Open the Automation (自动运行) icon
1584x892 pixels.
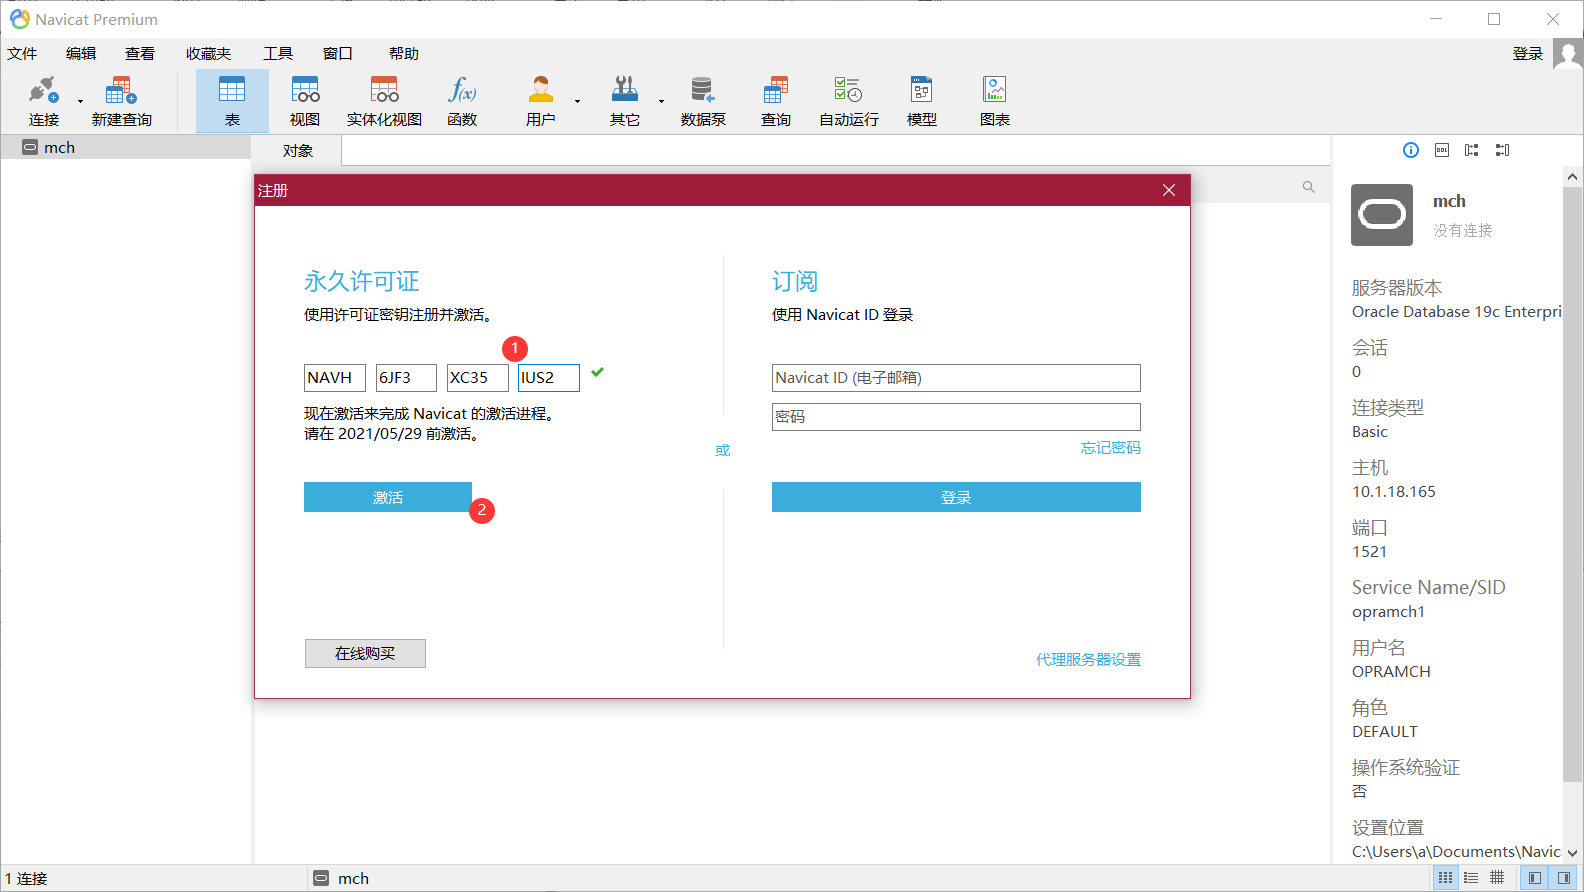click(x=849, y=101)
